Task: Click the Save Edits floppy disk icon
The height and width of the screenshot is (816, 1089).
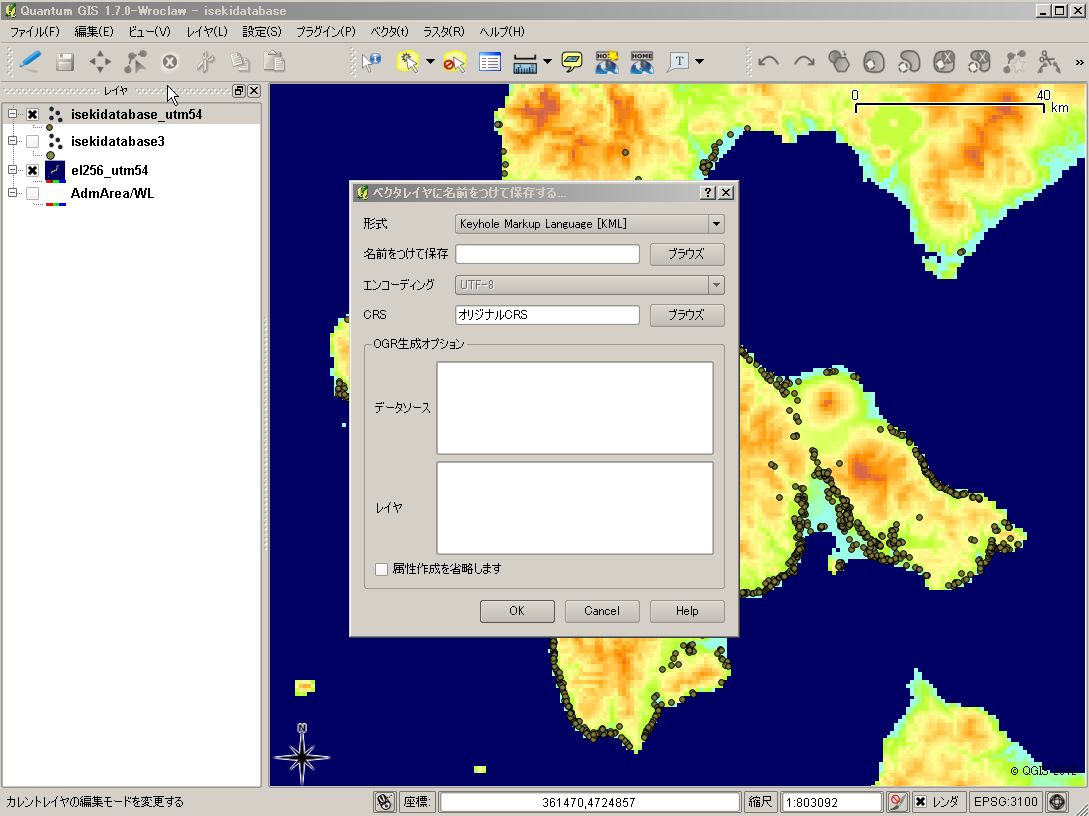Action: point(65,62)
